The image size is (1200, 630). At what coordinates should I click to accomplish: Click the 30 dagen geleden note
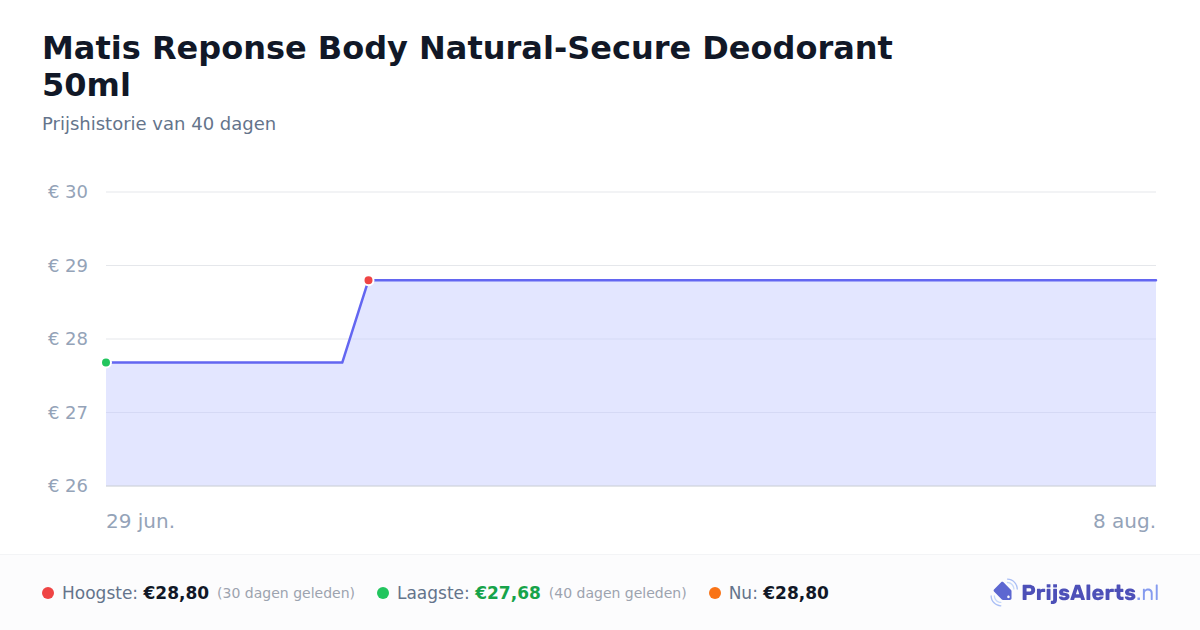[286, 593]
